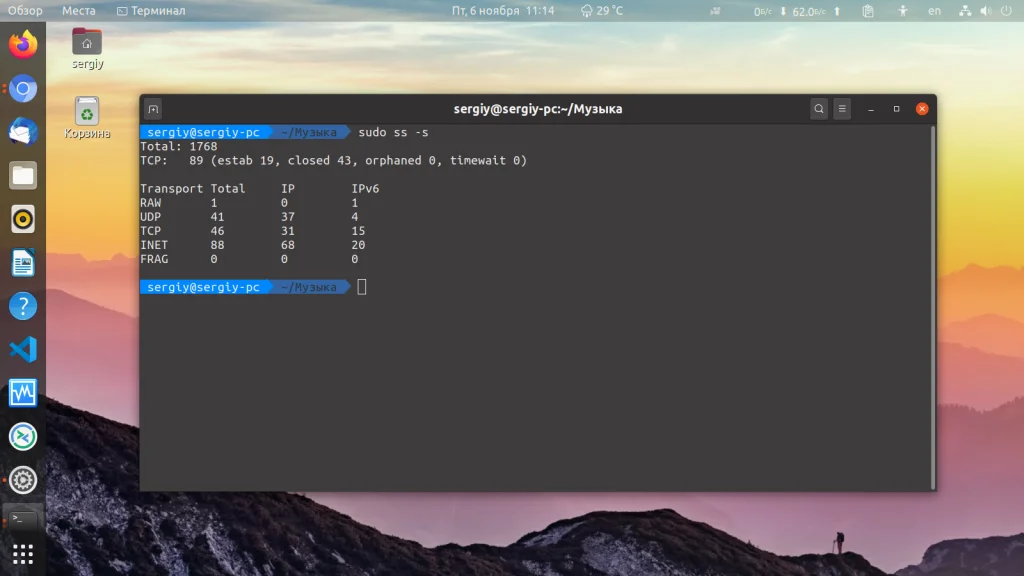Open the system monitor app in the dock
This screenshot has height=576, width=1024.
(23, 393)
